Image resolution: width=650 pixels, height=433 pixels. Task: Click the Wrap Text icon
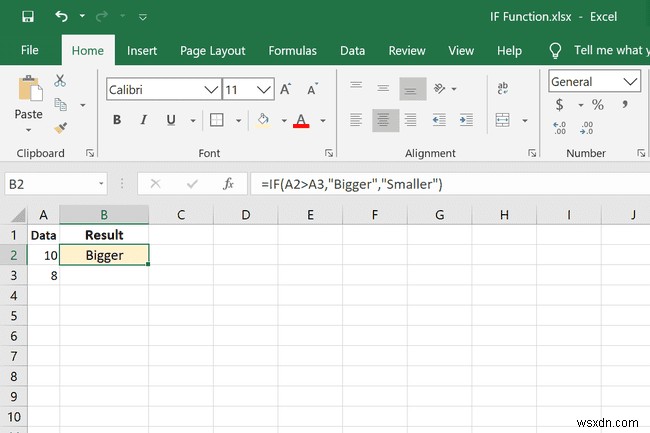502,88
